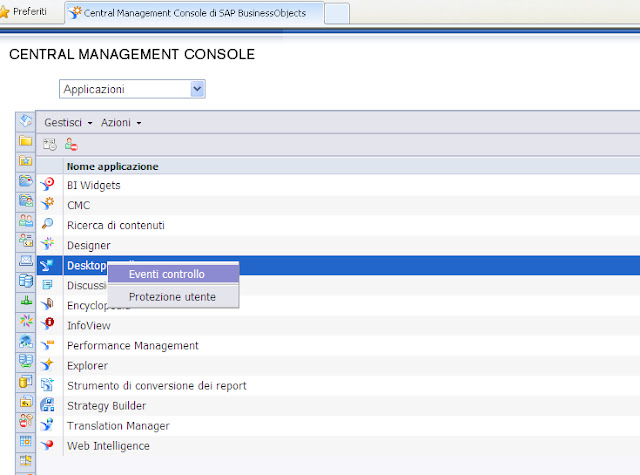Click the Web Intelligence red ball icon

click(x=48, y=445)
